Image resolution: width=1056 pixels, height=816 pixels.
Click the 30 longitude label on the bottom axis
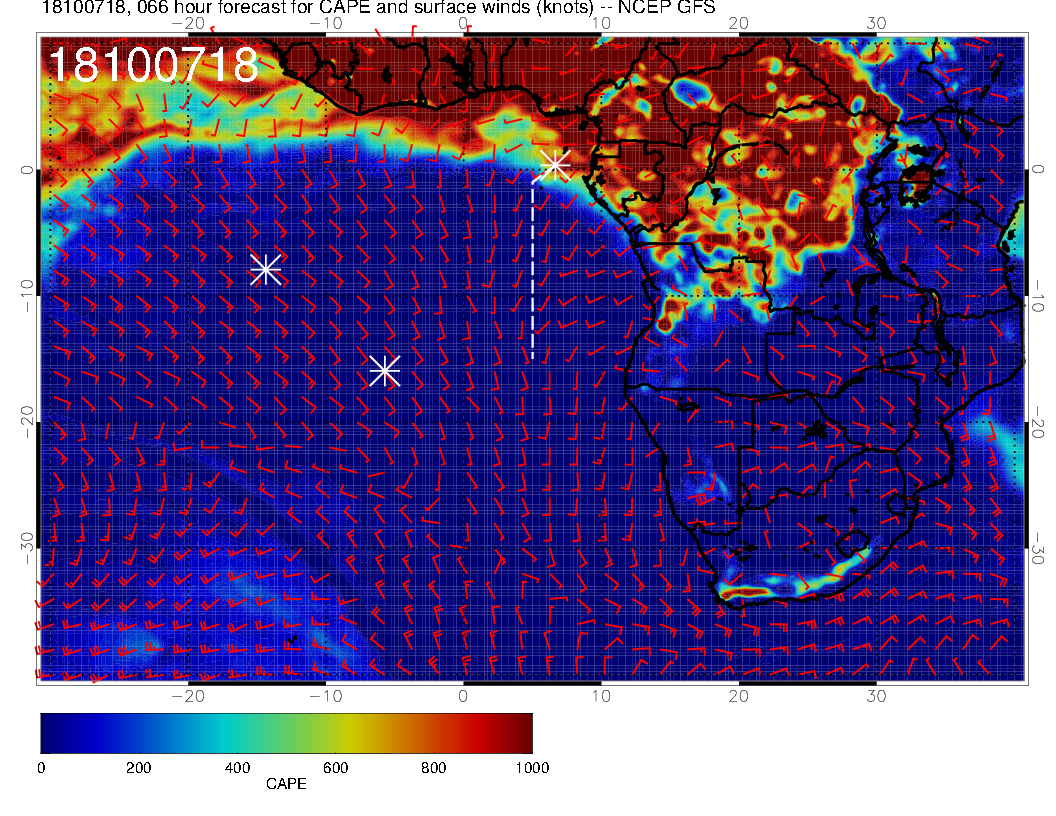coord(876,696)
